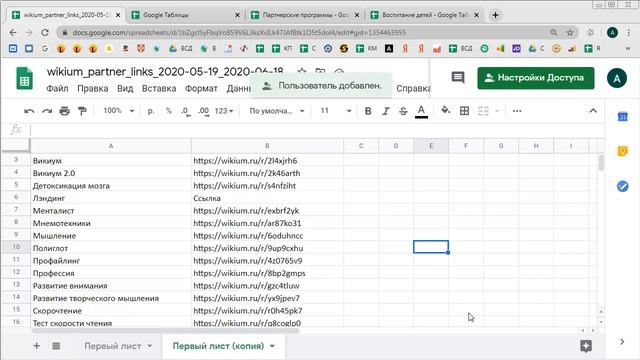Decrease decimal places
This screenshot has height=360, width=640.
click(186, 111)
